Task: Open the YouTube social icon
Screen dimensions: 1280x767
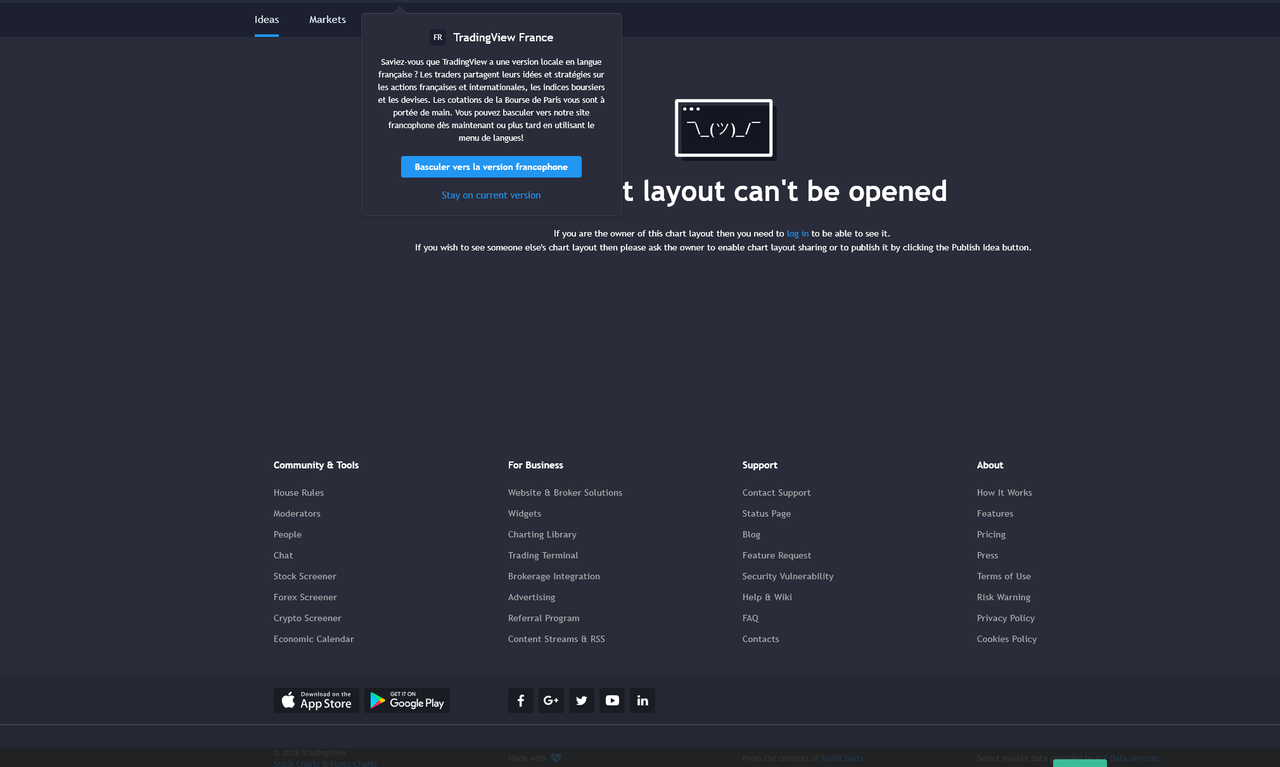Action: [x=612, y=700]
